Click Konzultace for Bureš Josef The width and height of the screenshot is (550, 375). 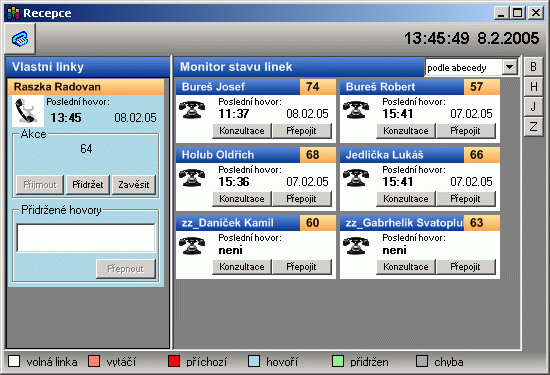[242, 131]
